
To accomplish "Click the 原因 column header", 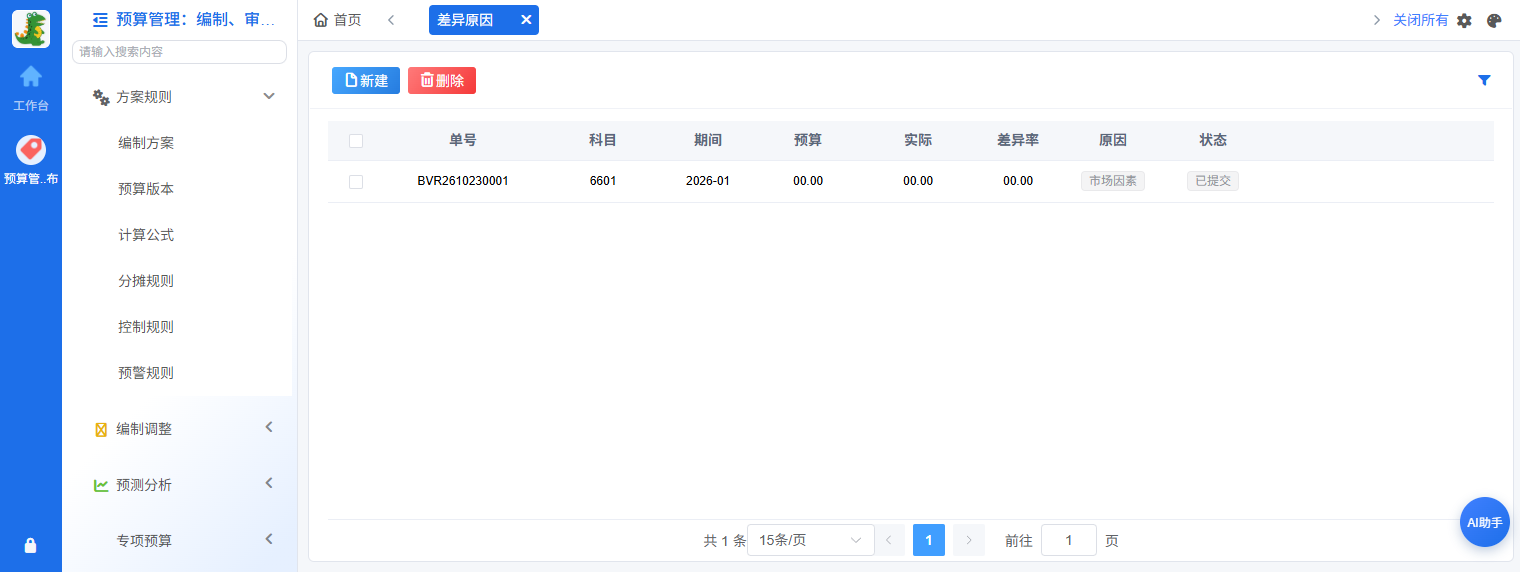I will (1113, 140).
